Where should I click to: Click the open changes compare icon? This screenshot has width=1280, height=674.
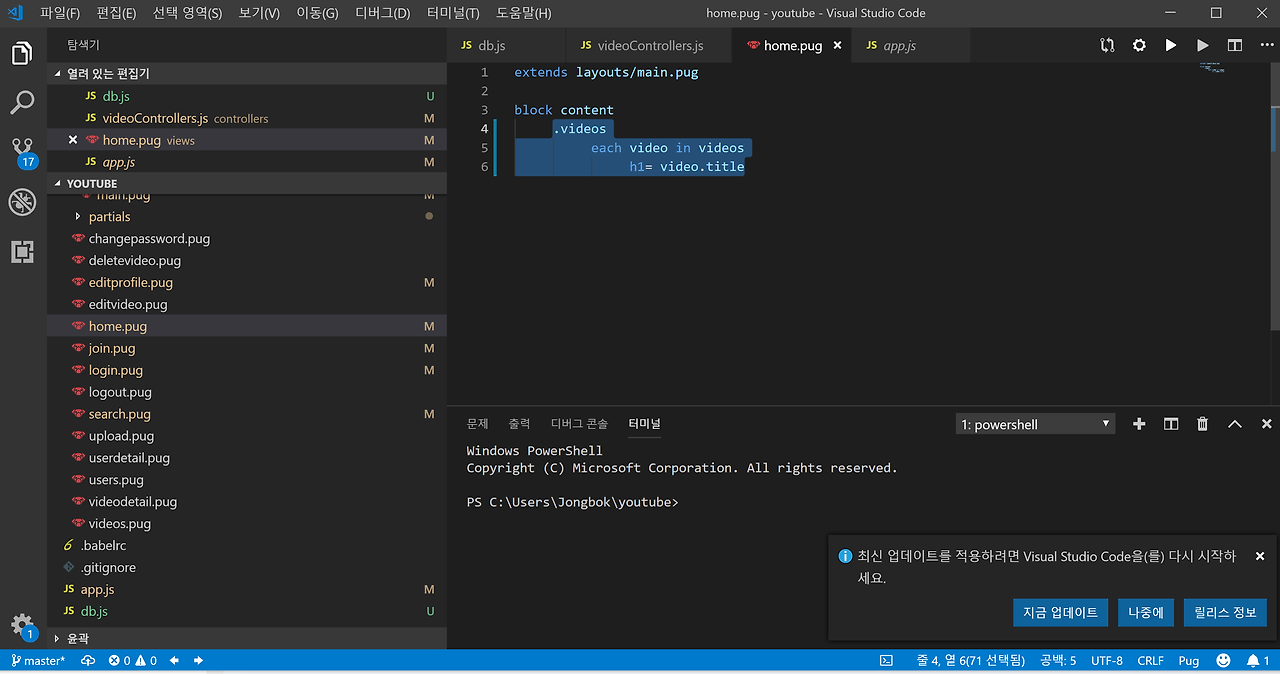pos(1107,45)
